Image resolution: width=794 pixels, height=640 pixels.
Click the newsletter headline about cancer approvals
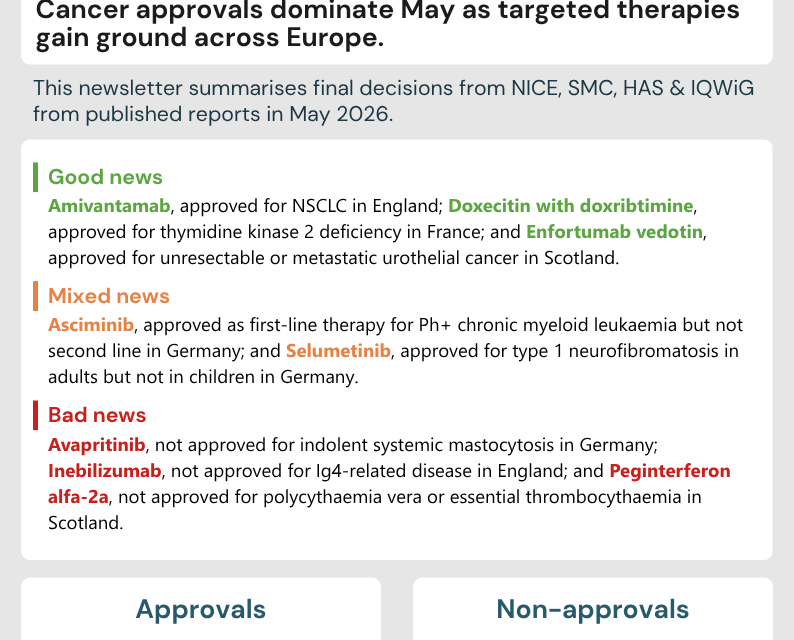click(x=388, y=24)
